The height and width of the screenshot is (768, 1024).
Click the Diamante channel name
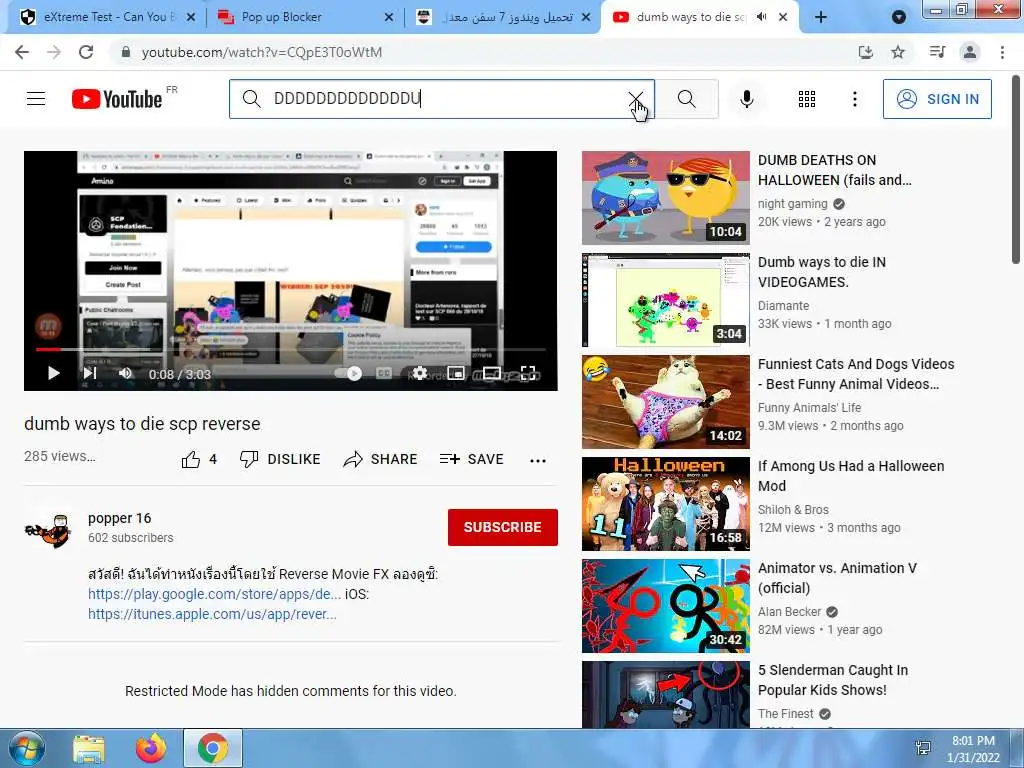[783, 306]
